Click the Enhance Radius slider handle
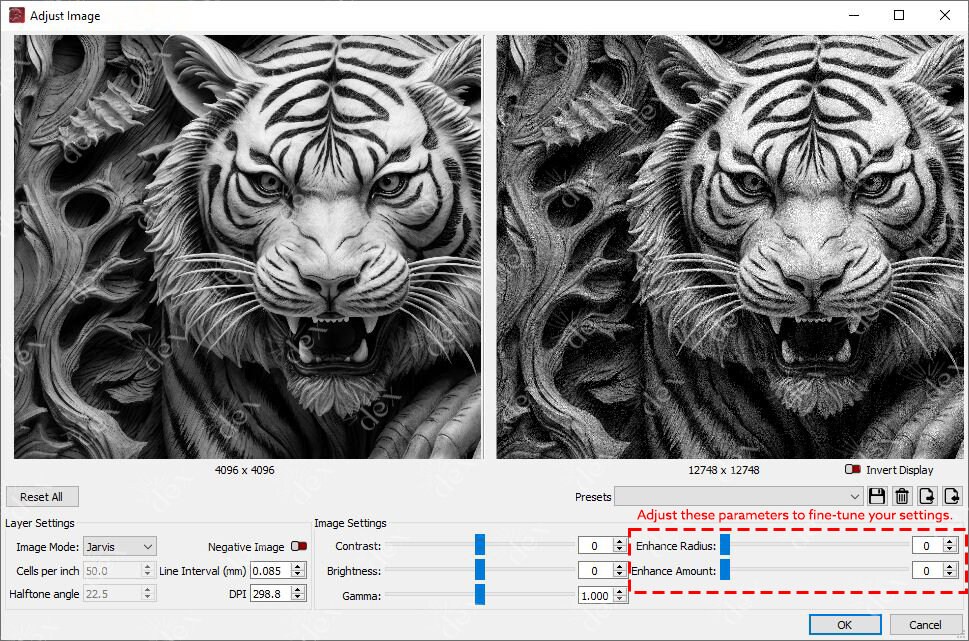 pyautogui.click(x=724, y=545)
